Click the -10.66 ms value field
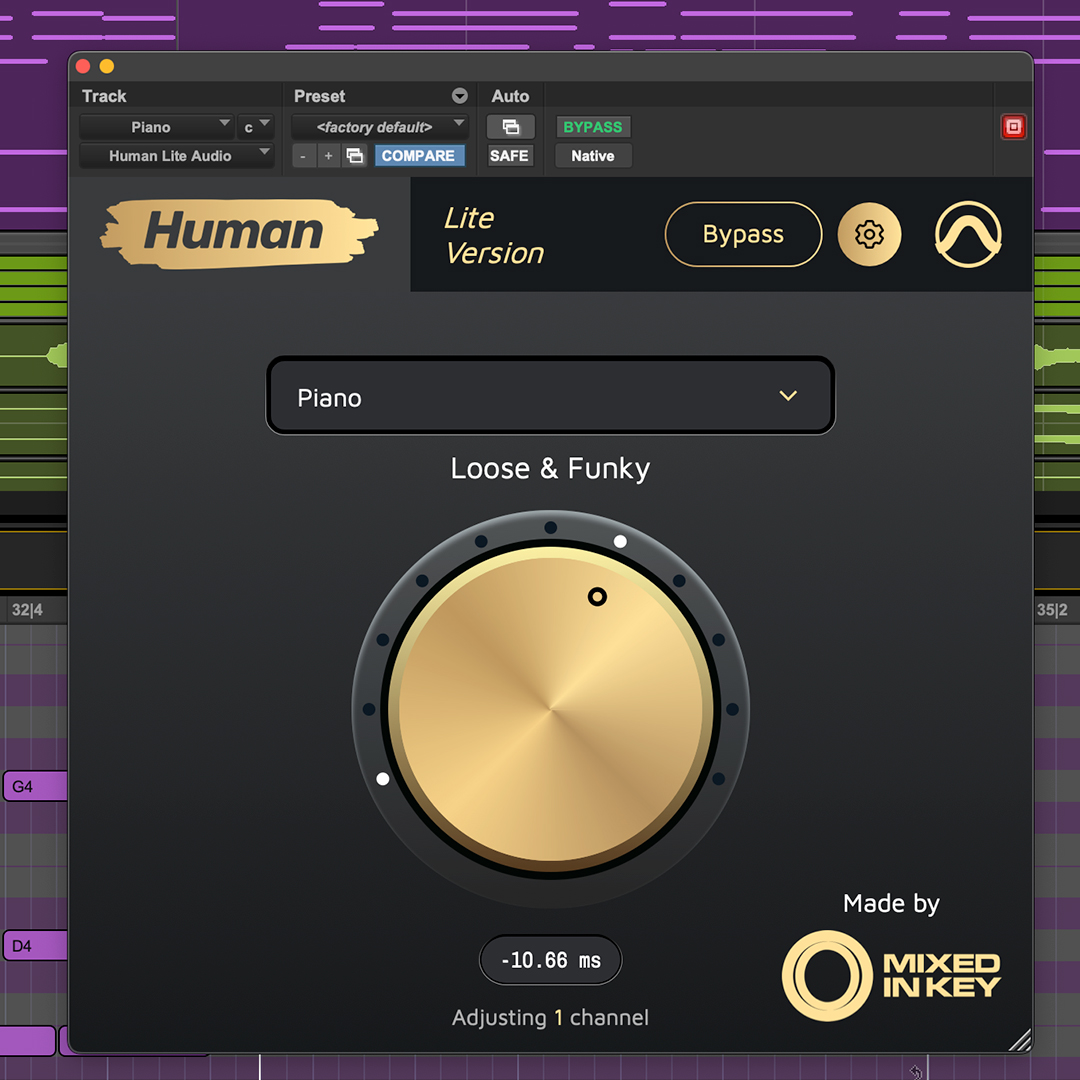1080x1080 pixels. [550, 960]
